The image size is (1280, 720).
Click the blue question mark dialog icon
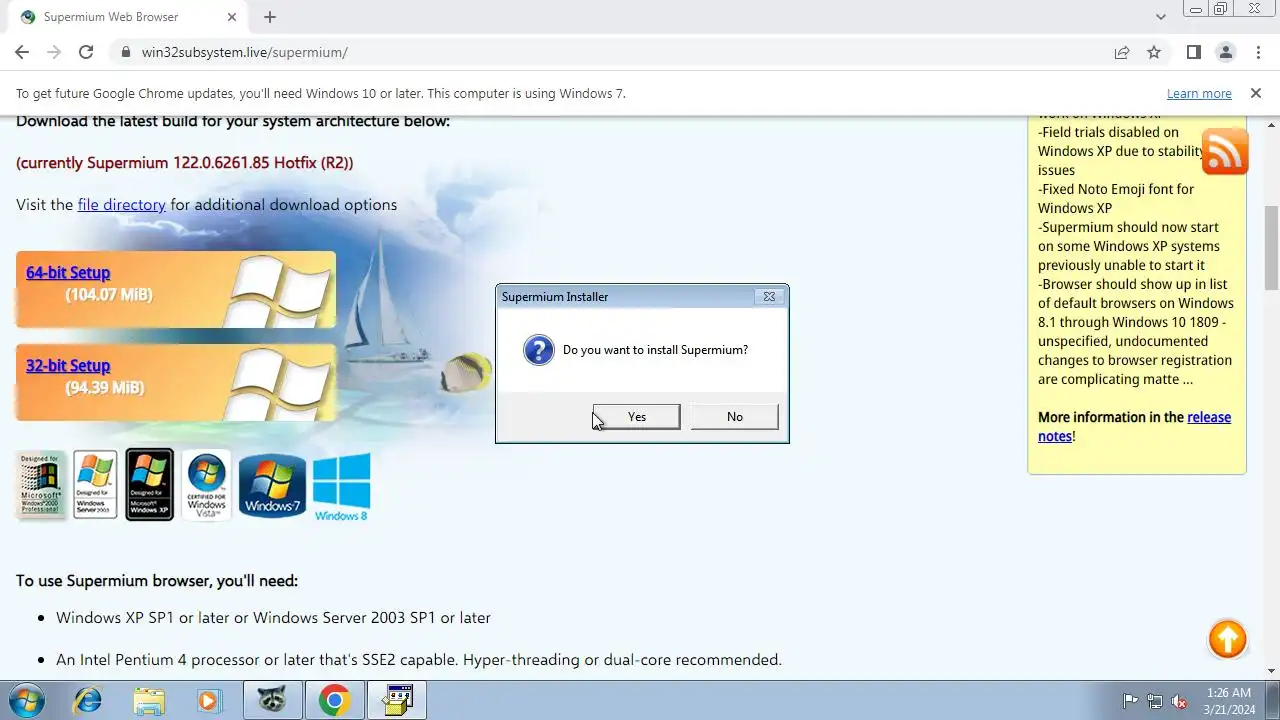539,350
